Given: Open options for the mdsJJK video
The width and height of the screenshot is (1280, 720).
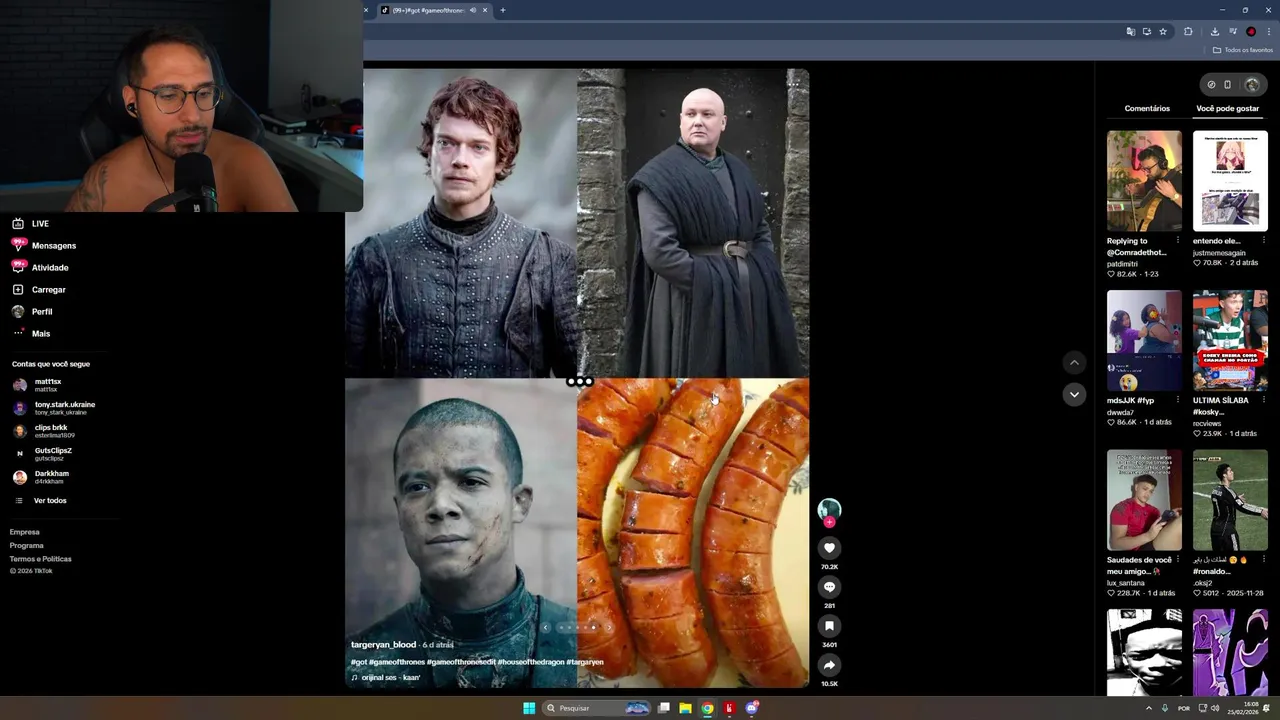Looking at the screenshot, I should click(1177, 400).
